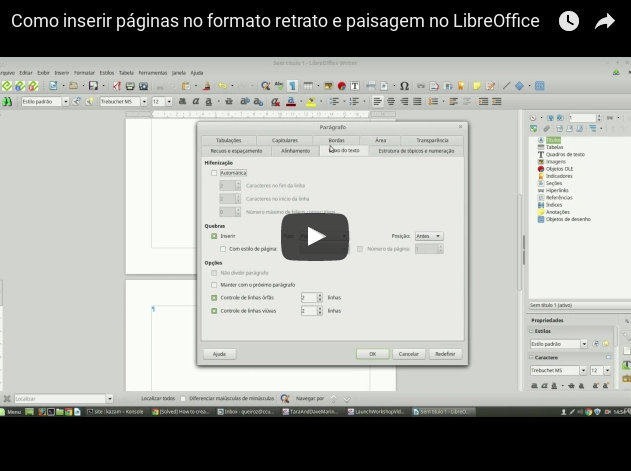
Task: Toggle Diferenciar maiúsculas de minúsculas checkbox
Action: [183, 399]
